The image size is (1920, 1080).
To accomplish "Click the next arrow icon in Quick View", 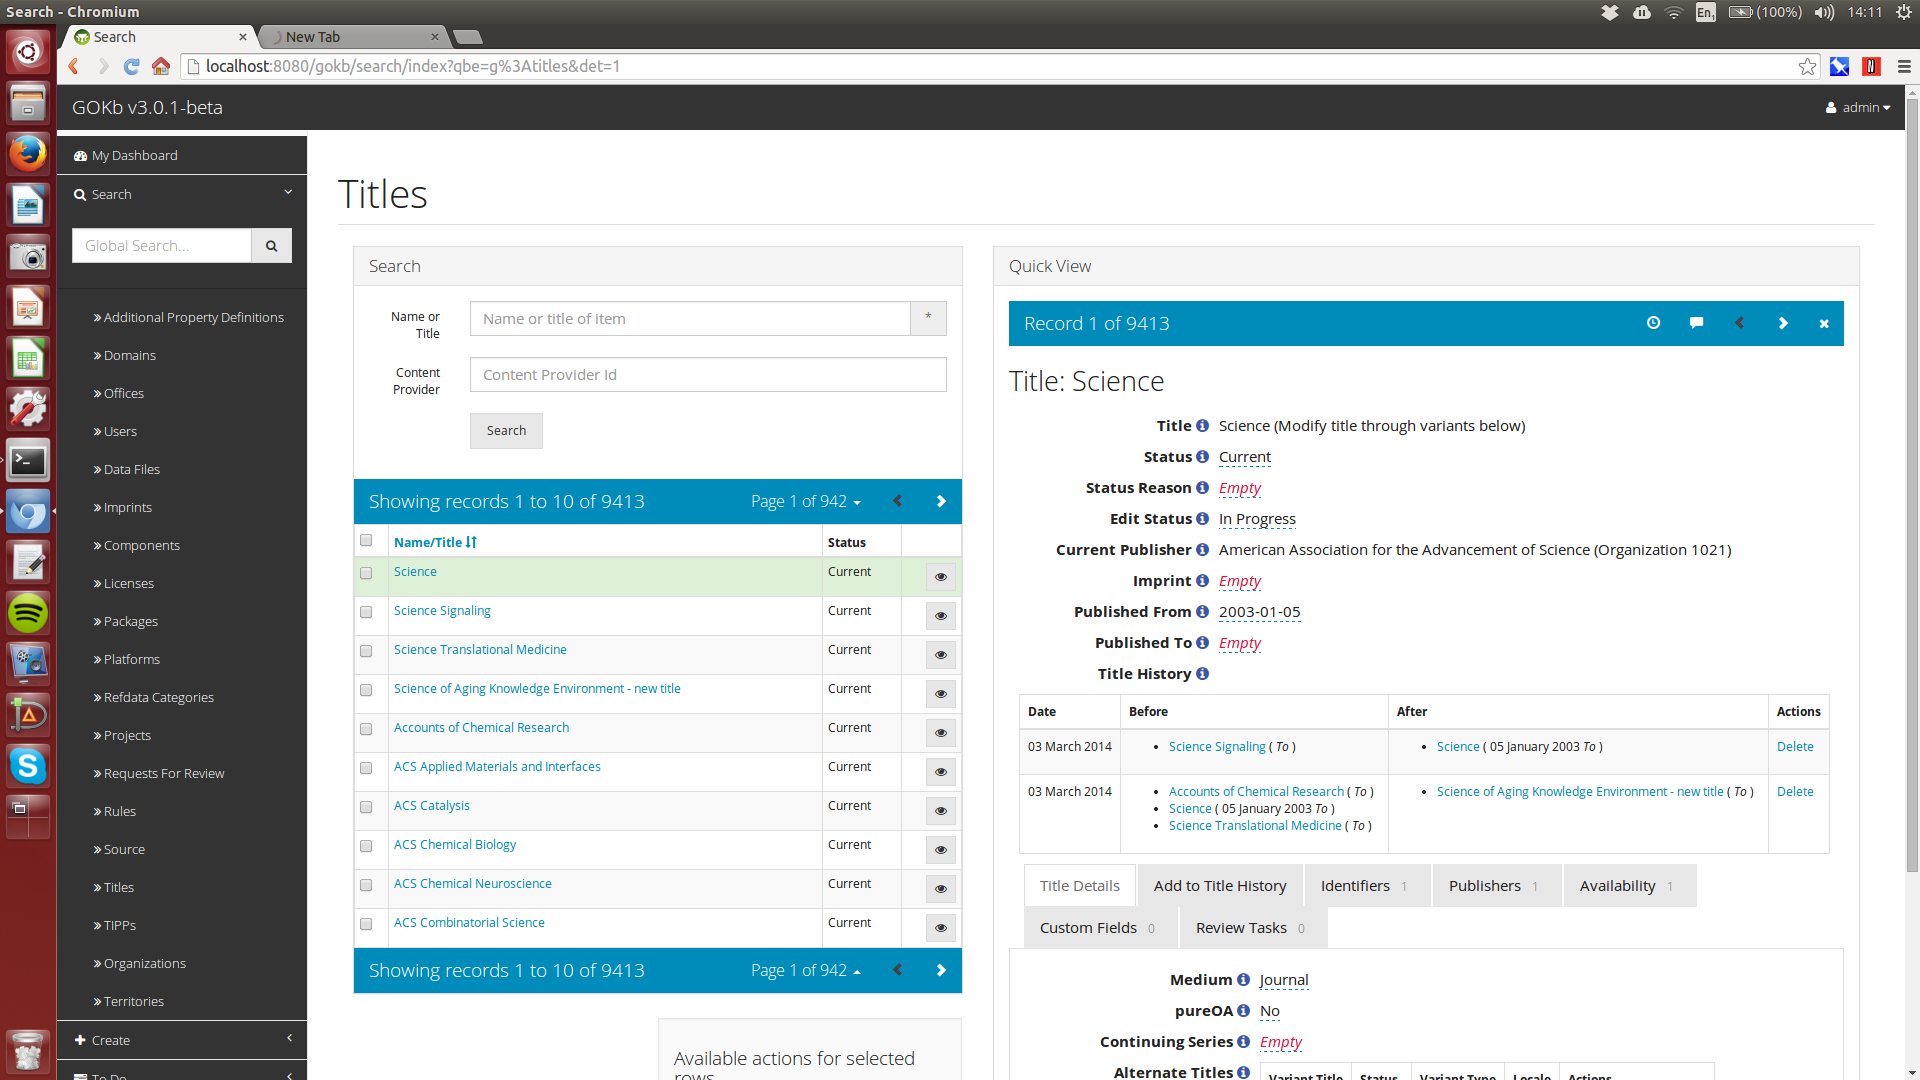I will point(1783,323).
